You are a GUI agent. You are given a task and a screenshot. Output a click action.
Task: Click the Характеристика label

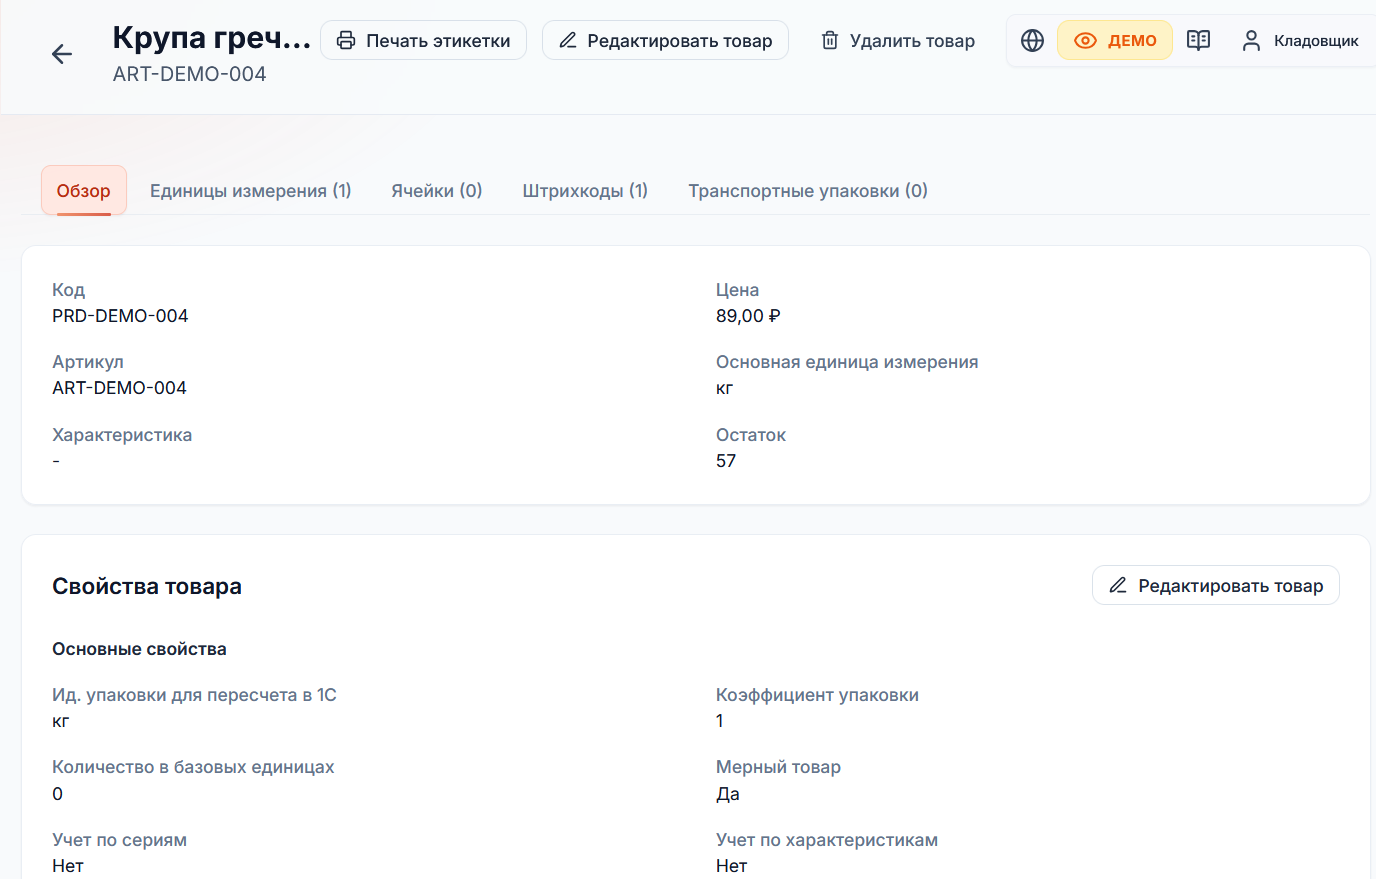tap(122, 434)
